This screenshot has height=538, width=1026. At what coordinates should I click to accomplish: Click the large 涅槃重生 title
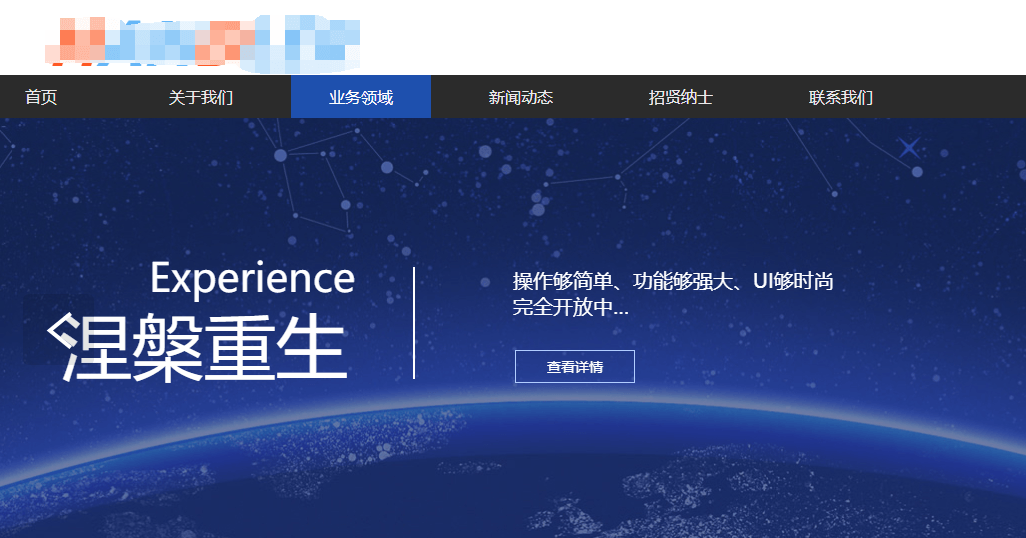pyautogui.click(x=205, y=348)
